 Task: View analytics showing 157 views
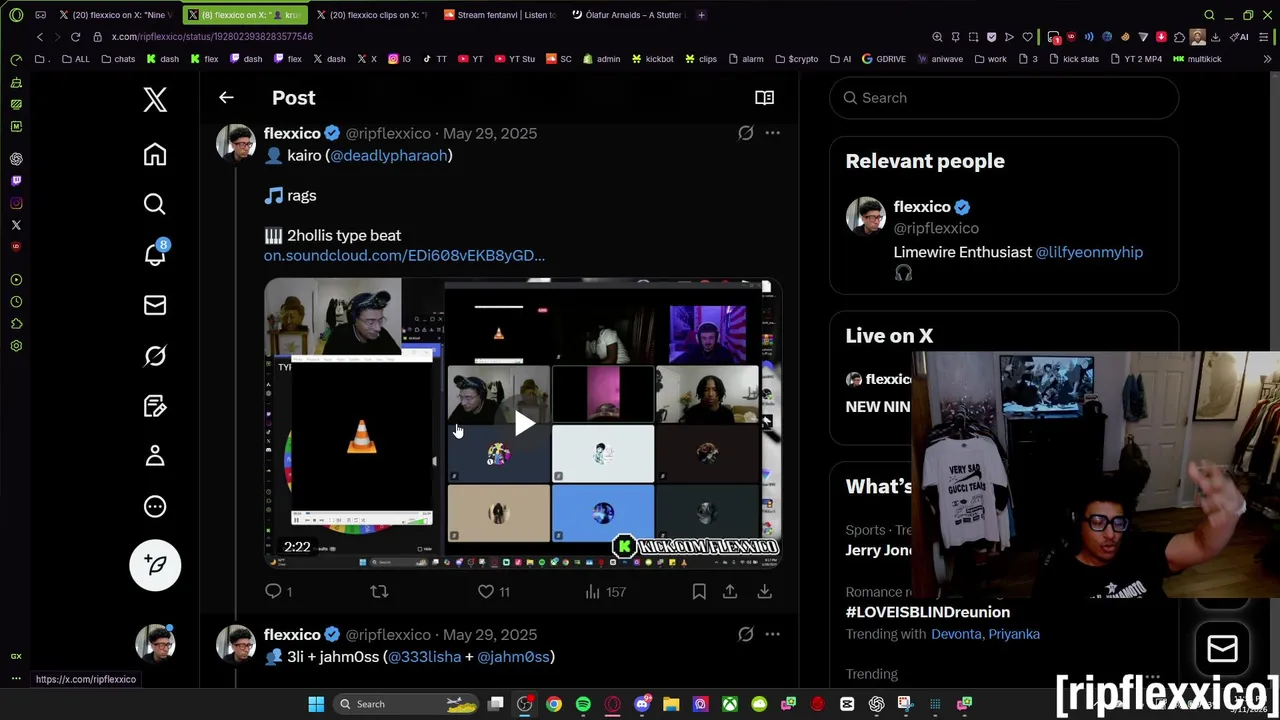605,591
